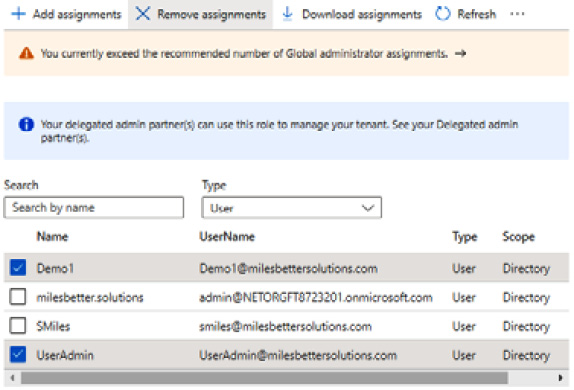Viewport: 574px width, 390px height.
Task: Click the User type in UserAdmin row
Action: 464,355
